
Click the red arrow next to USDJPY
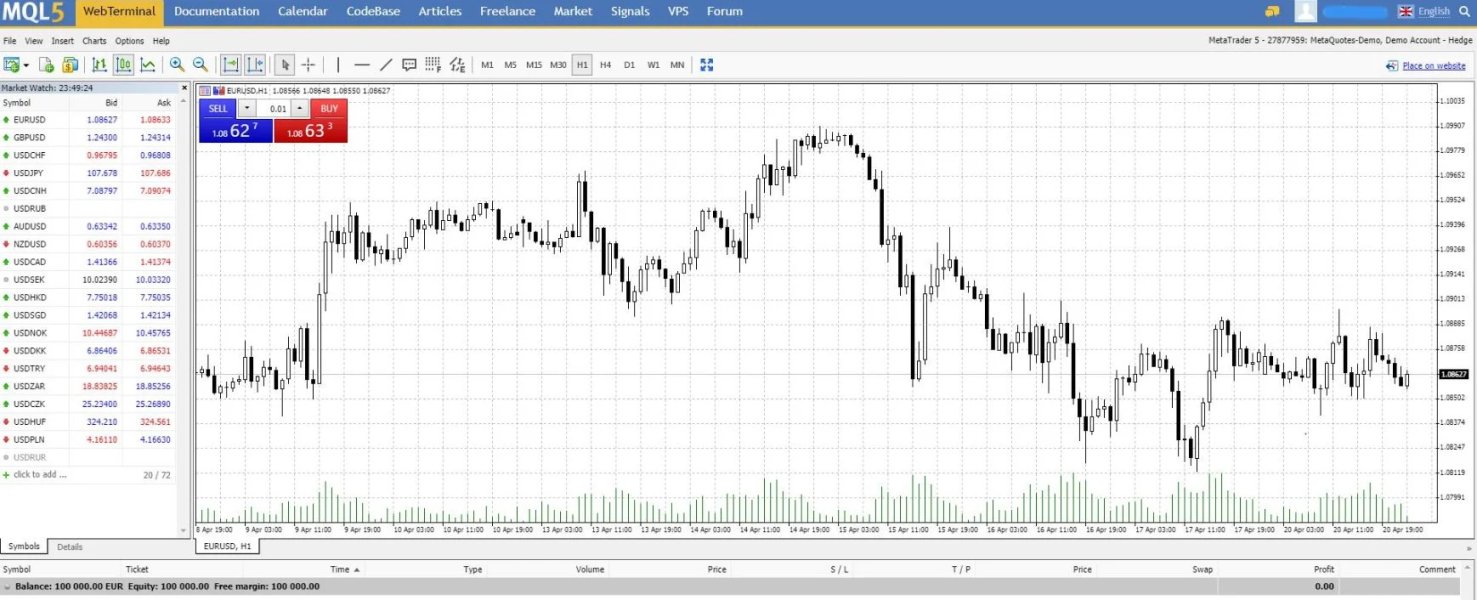click(7, 173)
